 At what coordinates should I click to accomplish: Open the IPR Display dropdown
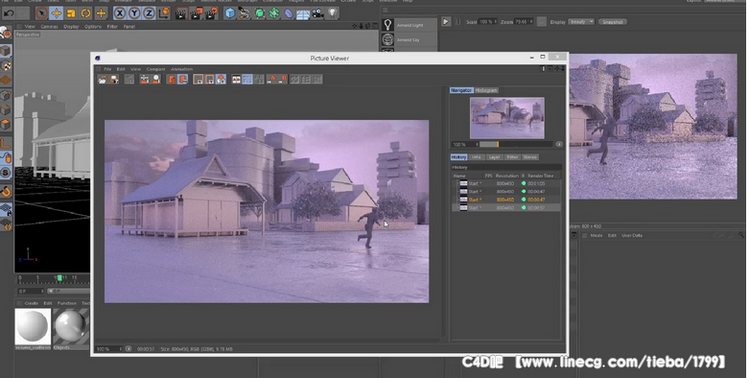click(581, 22)
